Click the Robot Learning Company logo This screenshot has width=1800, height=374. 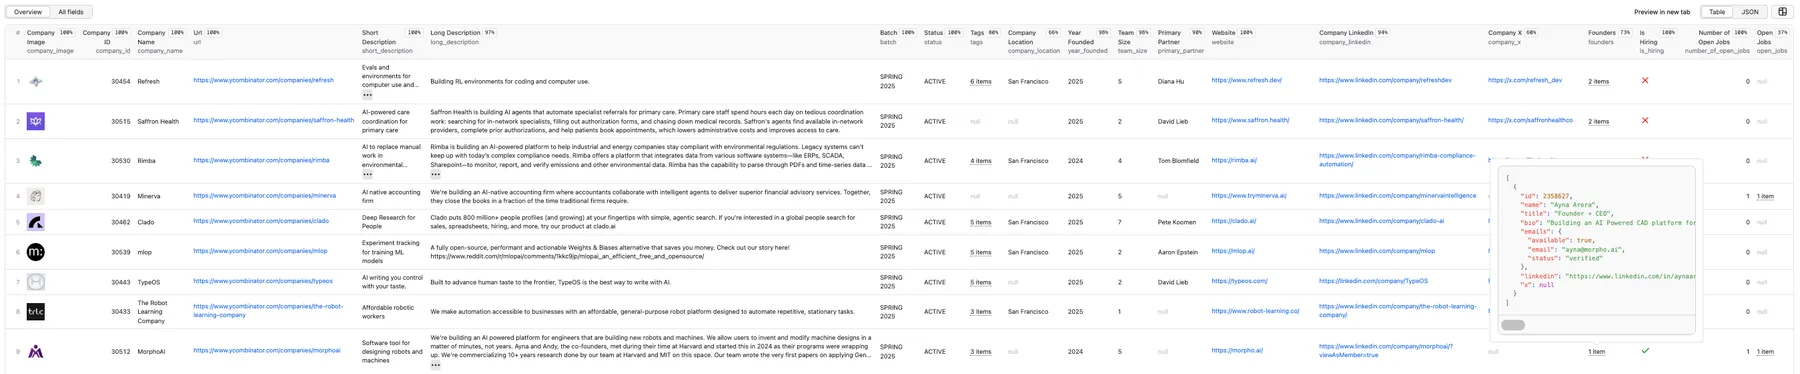36,312
